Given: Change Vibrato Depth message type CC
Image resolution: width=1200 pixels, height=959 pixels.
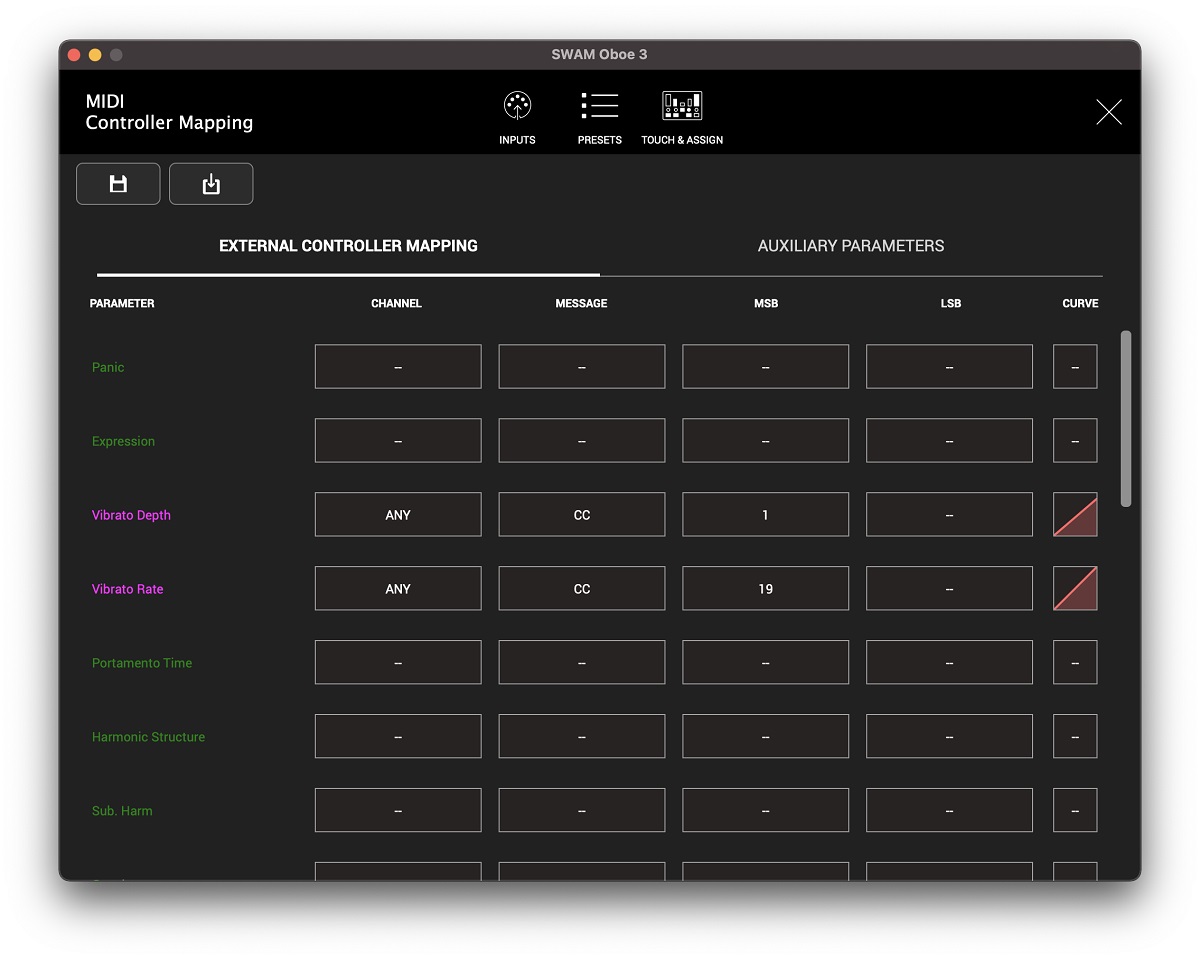Looking at the screenshot, I should click(x=582, y=515).
